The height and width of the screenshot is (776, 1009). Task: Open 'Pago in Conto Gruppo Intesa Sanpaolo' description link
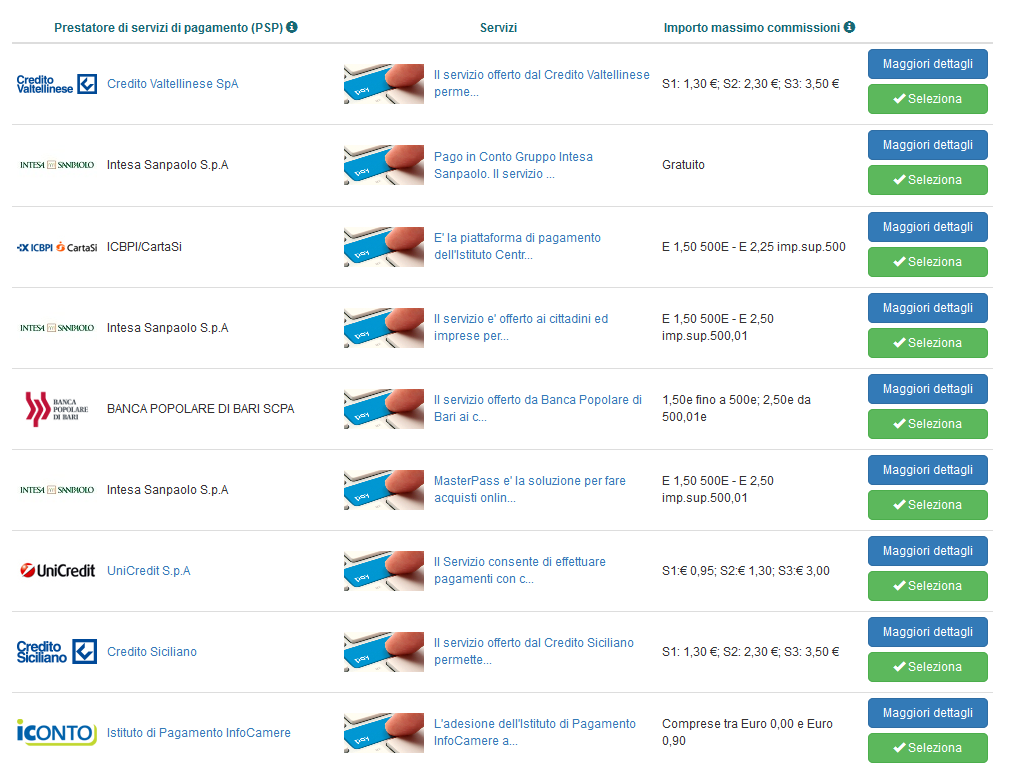(514, 165)
